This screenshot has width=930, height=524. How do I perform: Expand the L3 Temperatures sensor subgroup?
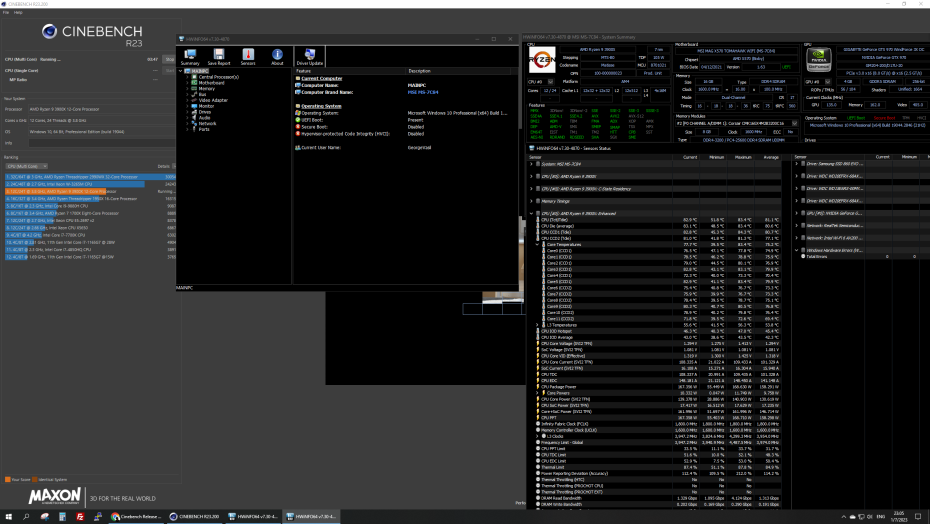tap(537, 325)
